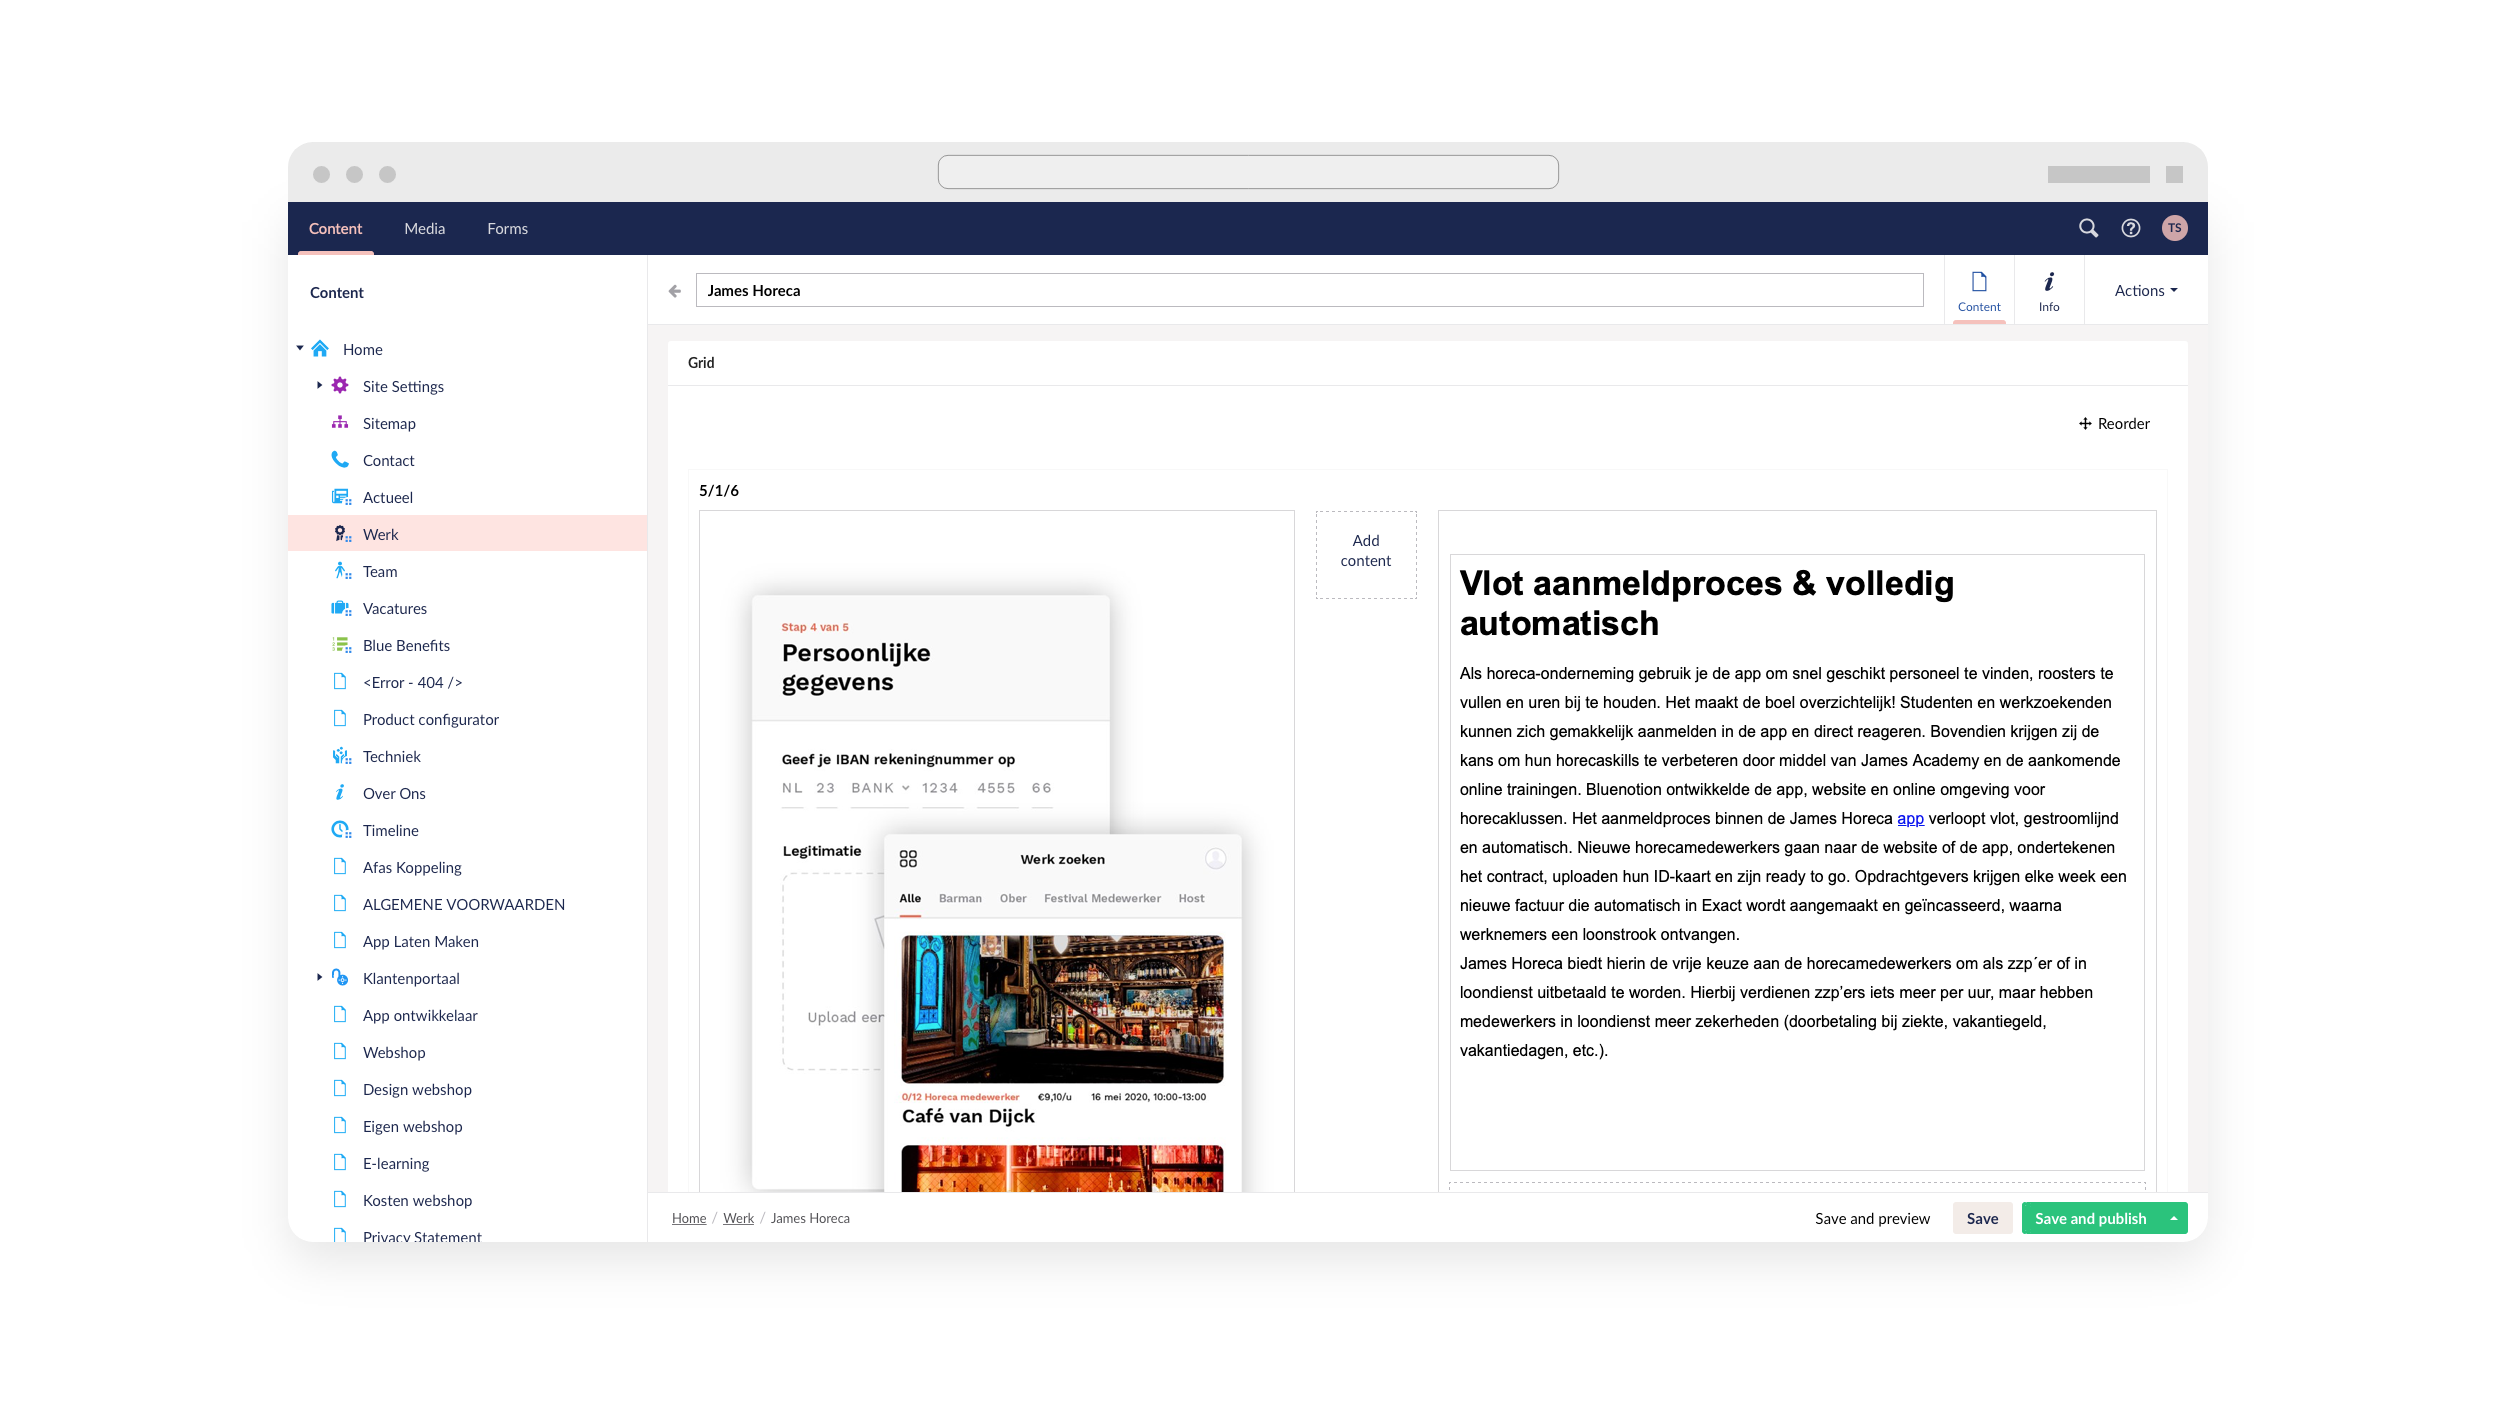Open E-learning page
The width and height of the screenshot is (2496, 1404).
point(395,1163)
